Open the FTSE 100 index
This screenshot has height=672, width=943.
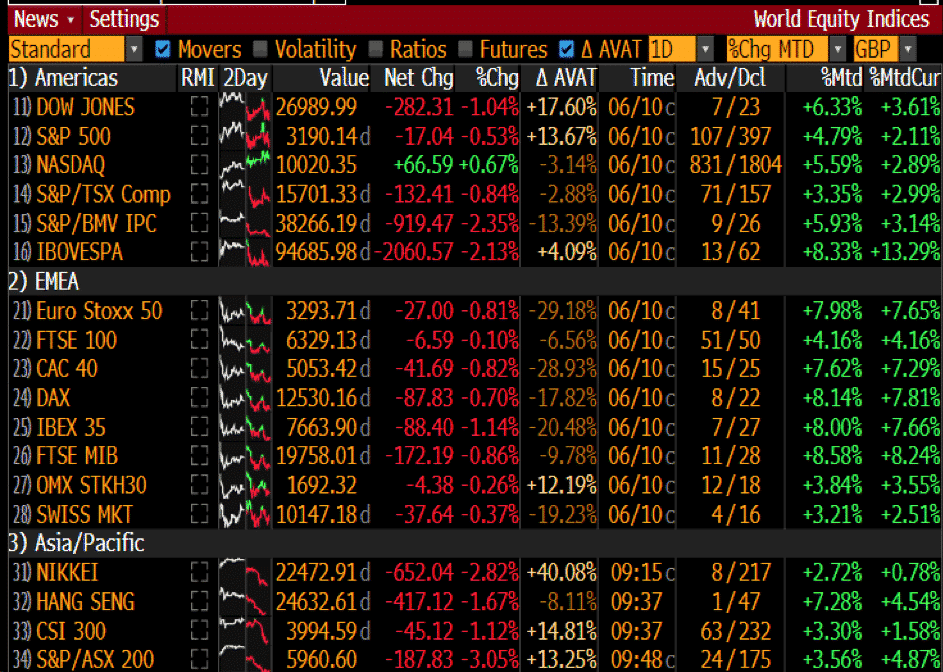click(x=76, y=341)
